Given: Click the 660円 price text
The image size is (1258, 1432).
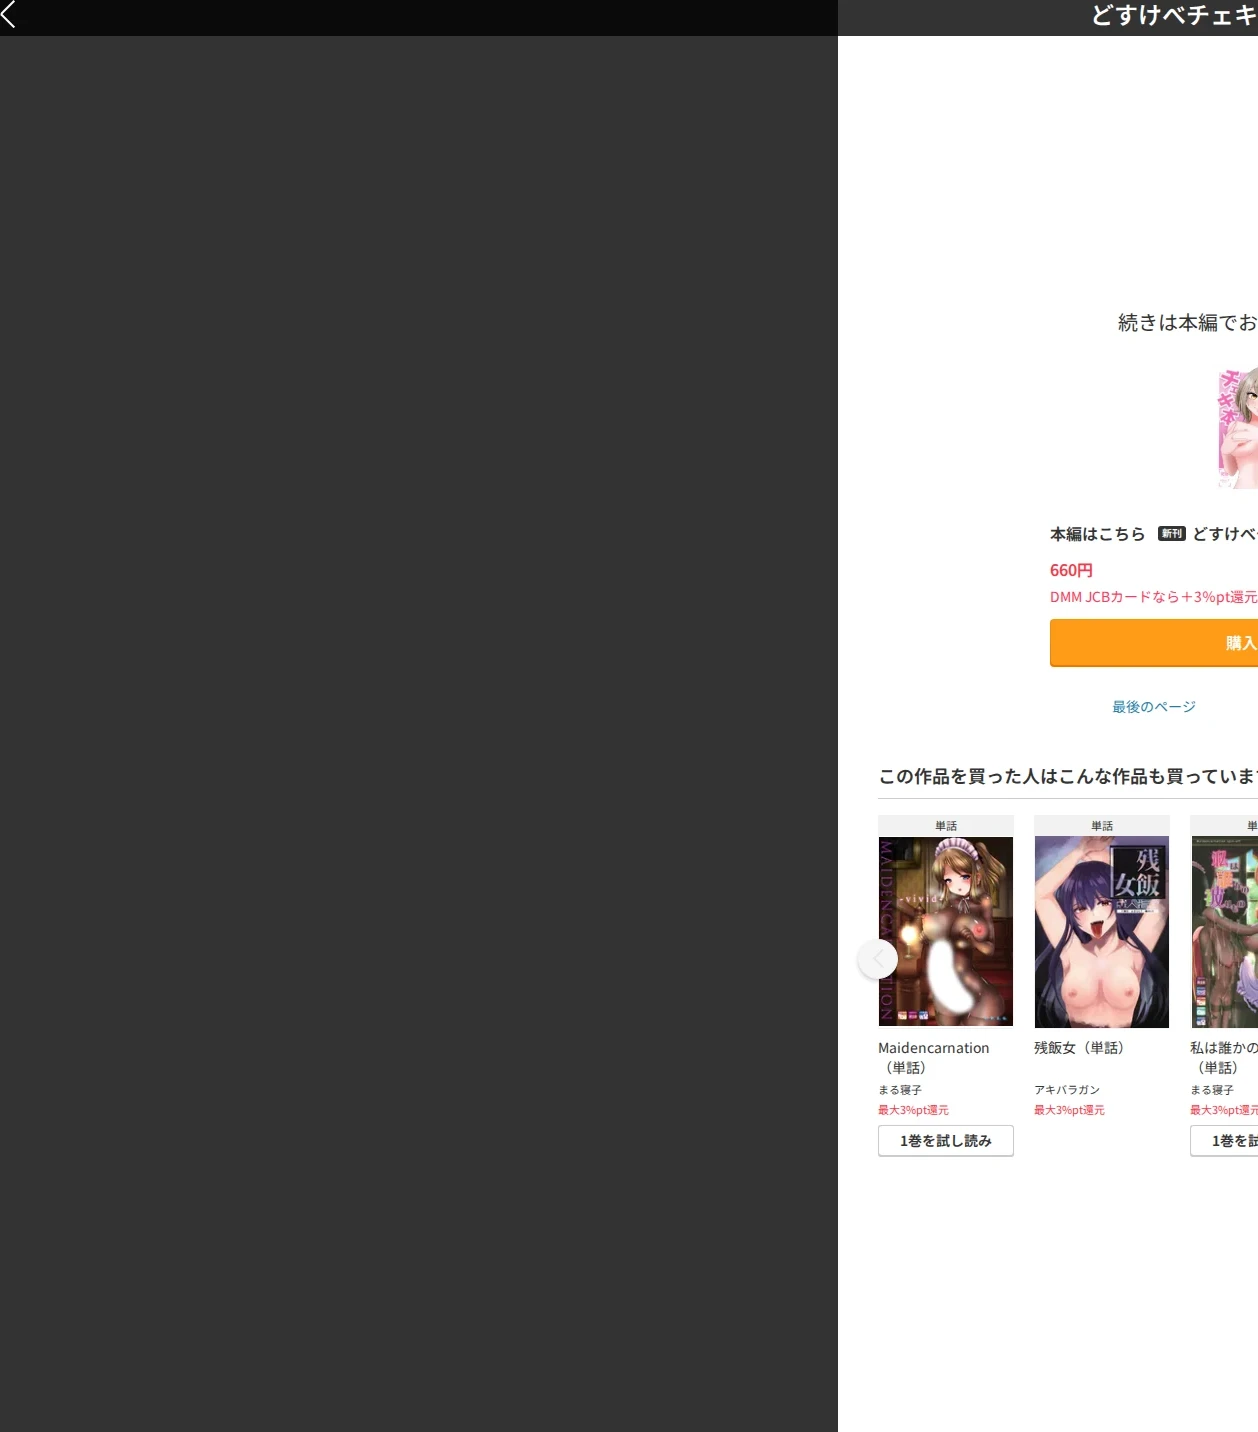Looking at the screenshot, I should 1071,570.
